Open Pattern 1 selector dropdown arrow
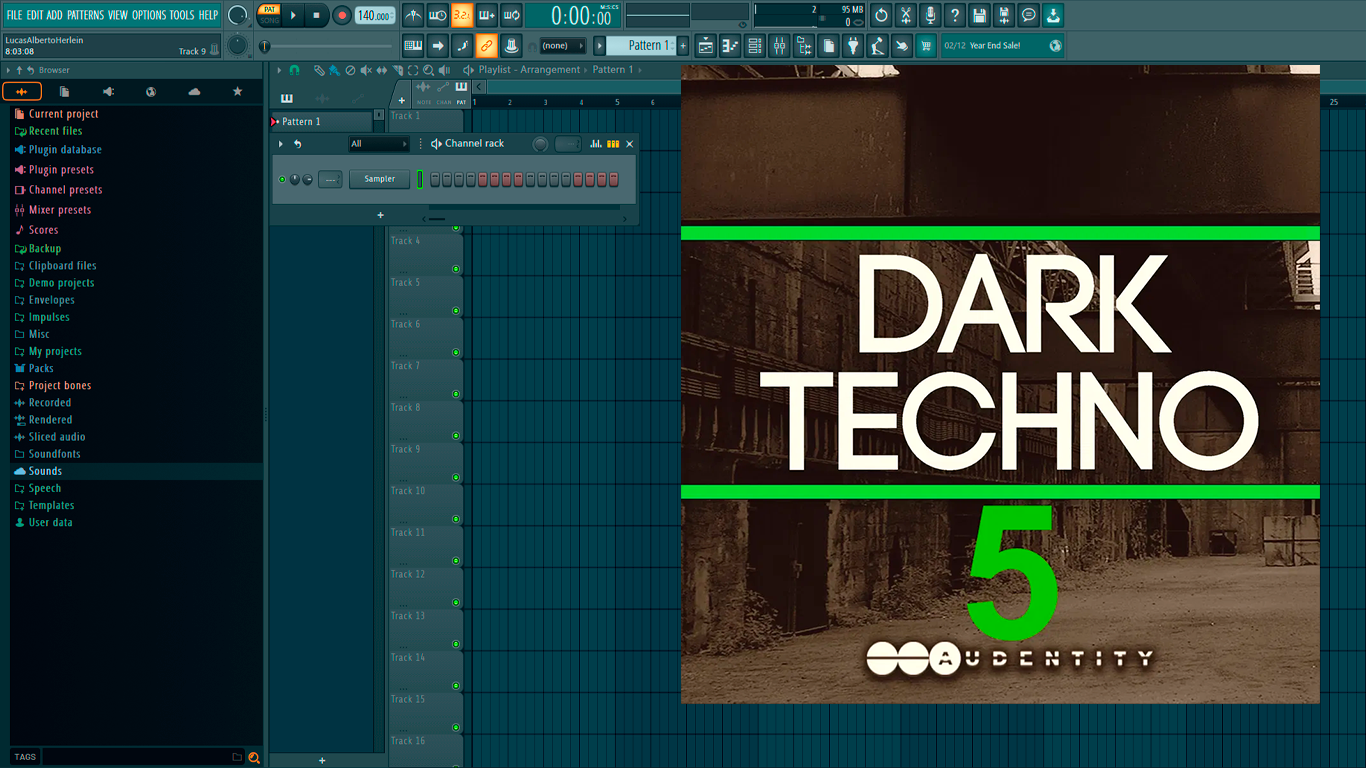Screen dimensions: 1366x768 point(600,45)
